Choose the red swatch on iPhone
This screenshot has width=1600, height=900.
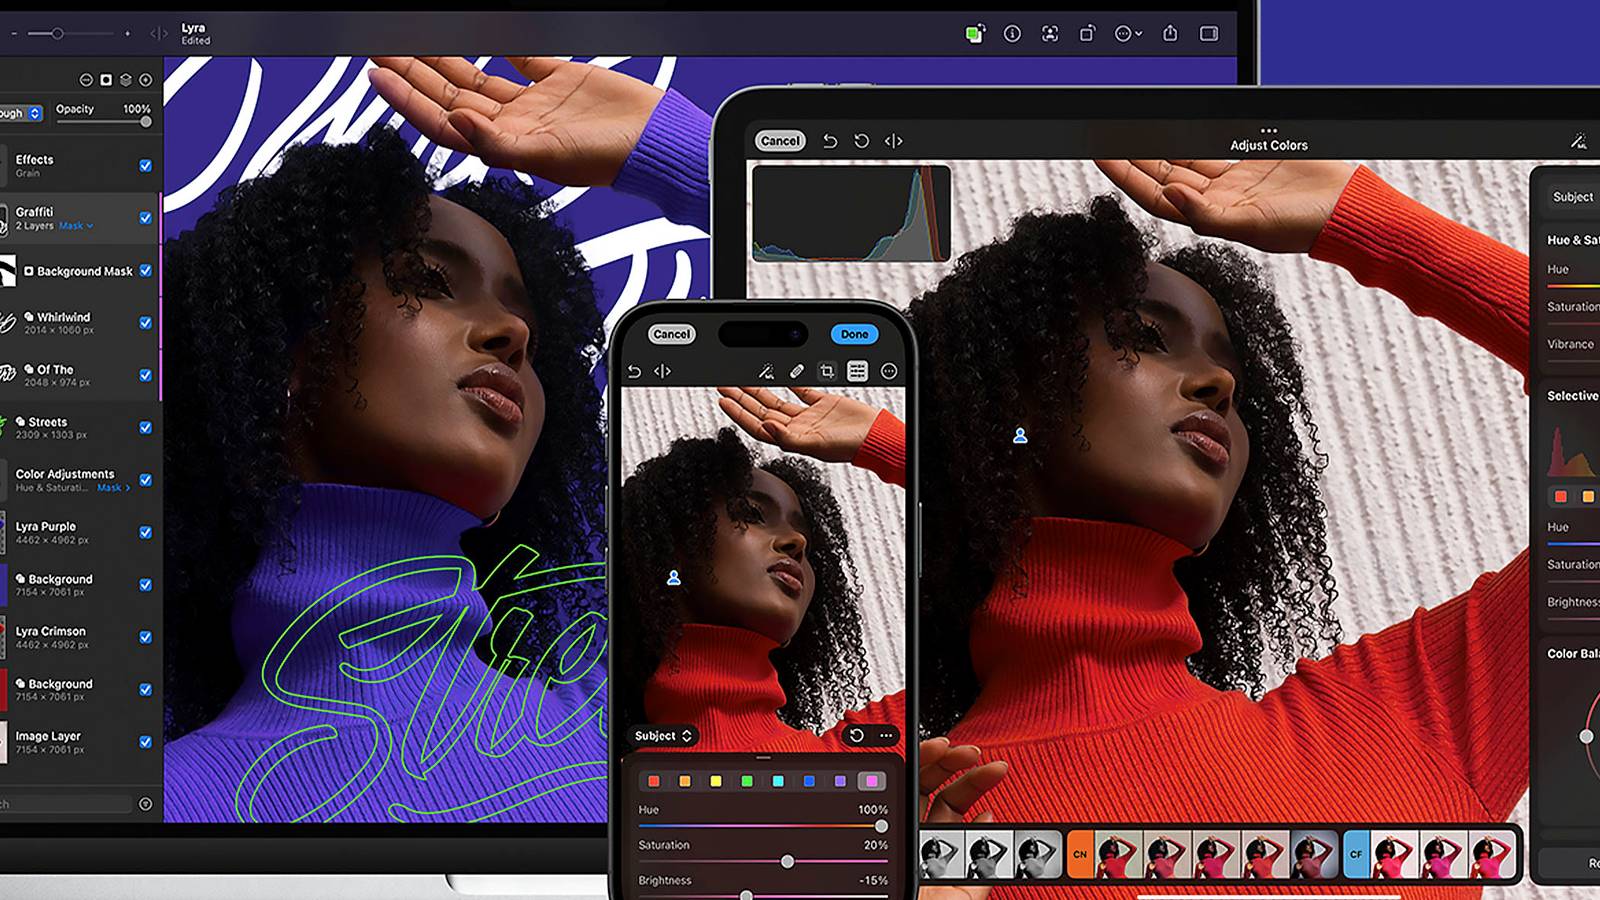pos(654,781)
